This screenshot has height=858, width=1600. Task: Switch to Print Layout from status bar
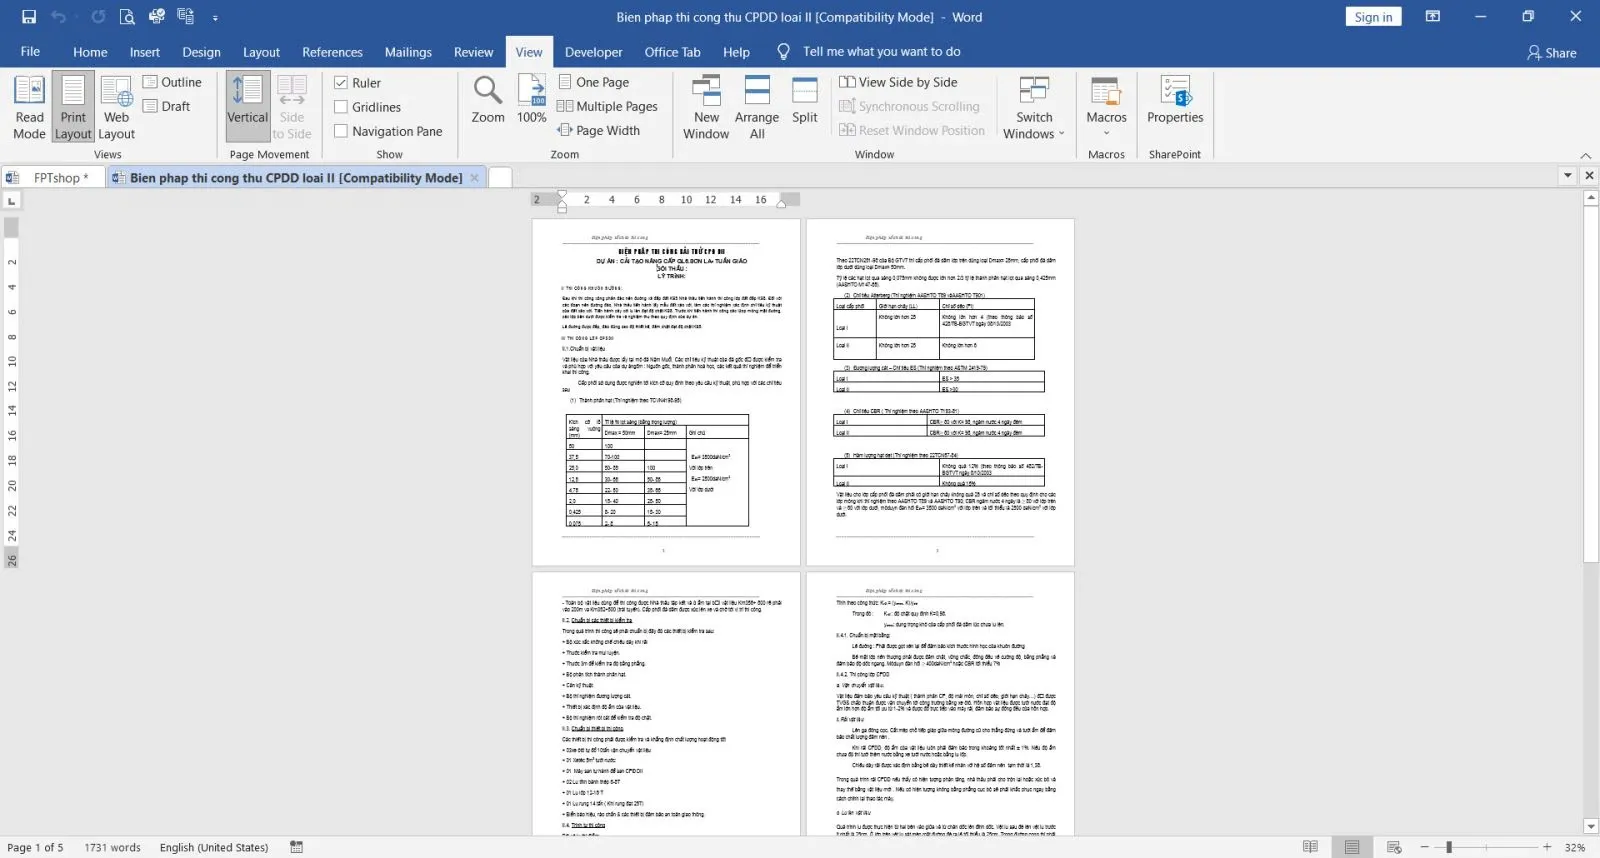(x=1352, y=847)
